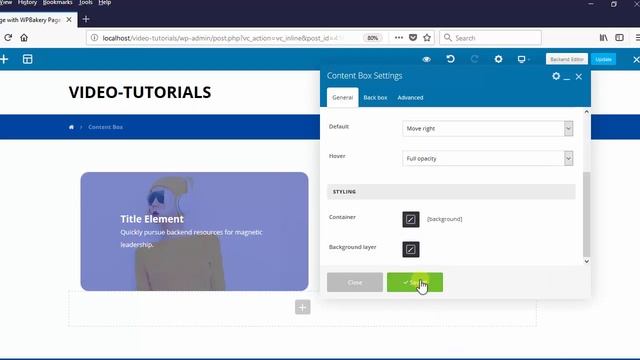Screen dimensions: 640x360
Task: Open the Bookmarks menu
Action: (x=57, y=2)
